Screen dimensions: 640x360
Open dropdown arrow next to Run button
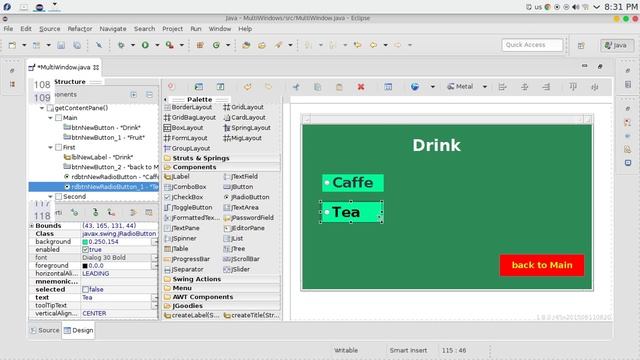tap(157, 45)
